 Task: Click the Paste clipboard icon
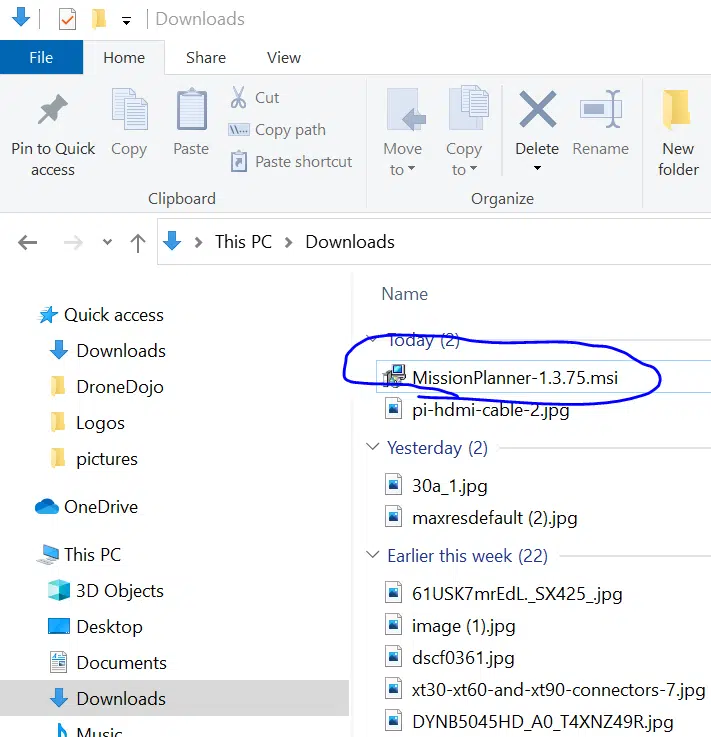(x=191, y=109)
